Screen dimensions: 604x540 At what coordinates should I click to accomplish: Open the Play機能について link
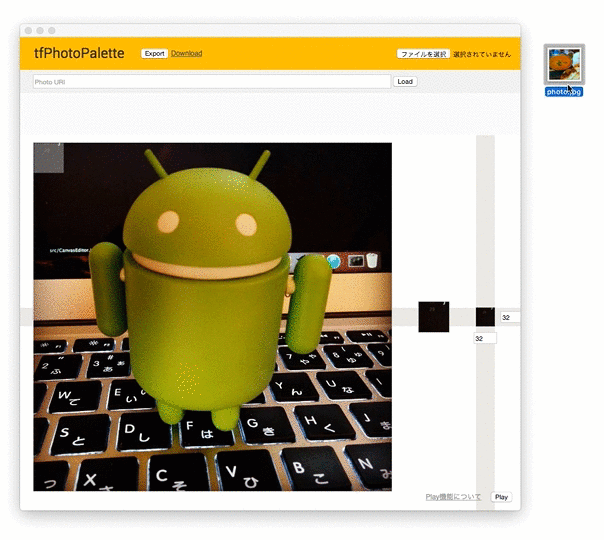click(453, 497)
